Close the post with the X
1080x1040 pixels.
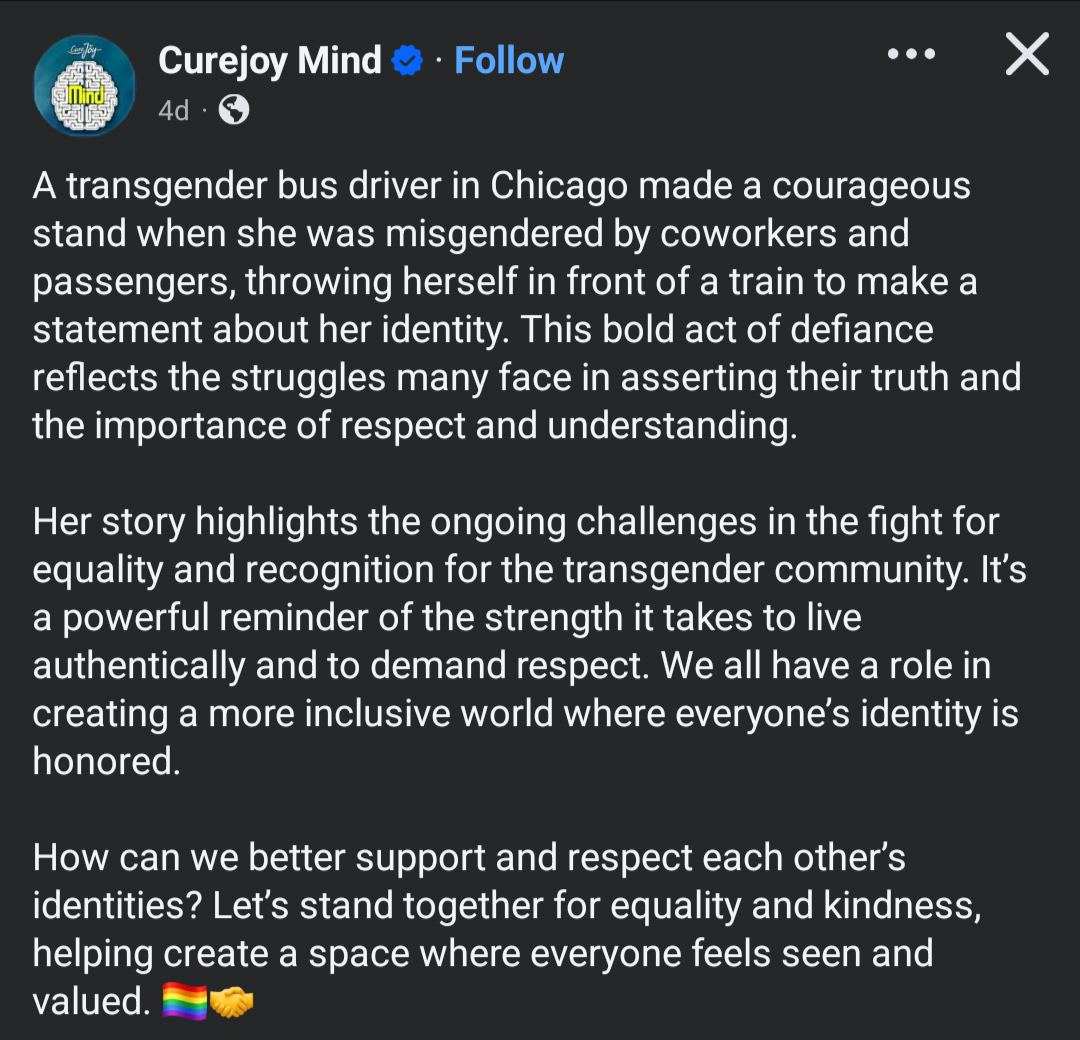pyautogui.click(x=1027, y=55)
